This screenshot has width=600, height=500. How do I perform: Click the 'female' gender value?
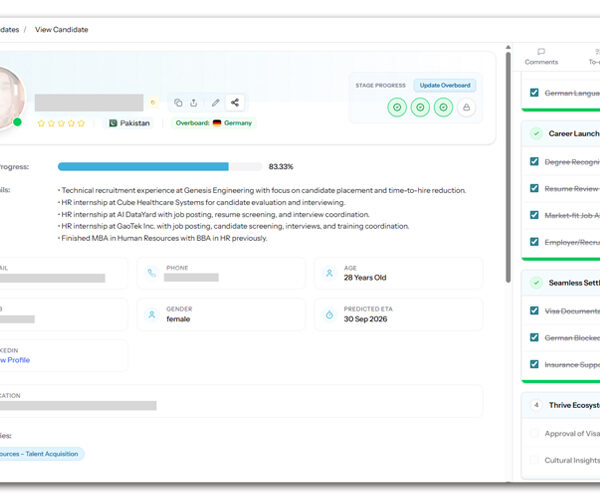(178, 319)
